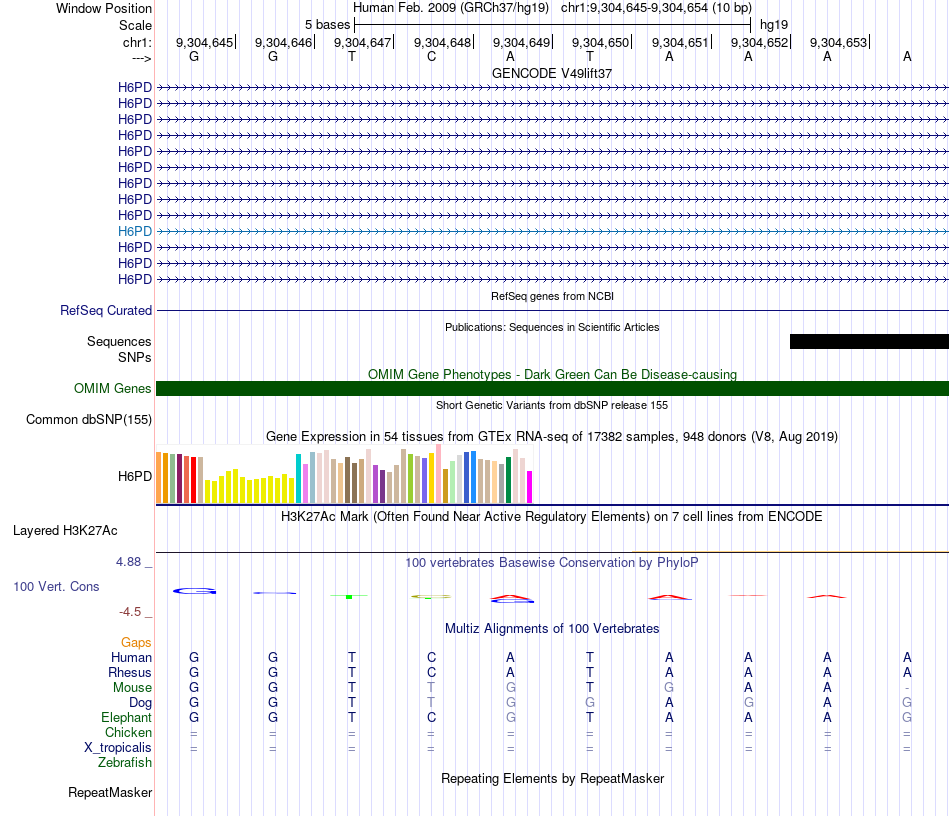This screenshot has height=816, width=950.
Task: Click the Mouse row dash in last column
Action: pyautogui.click(x=907, y=688)
